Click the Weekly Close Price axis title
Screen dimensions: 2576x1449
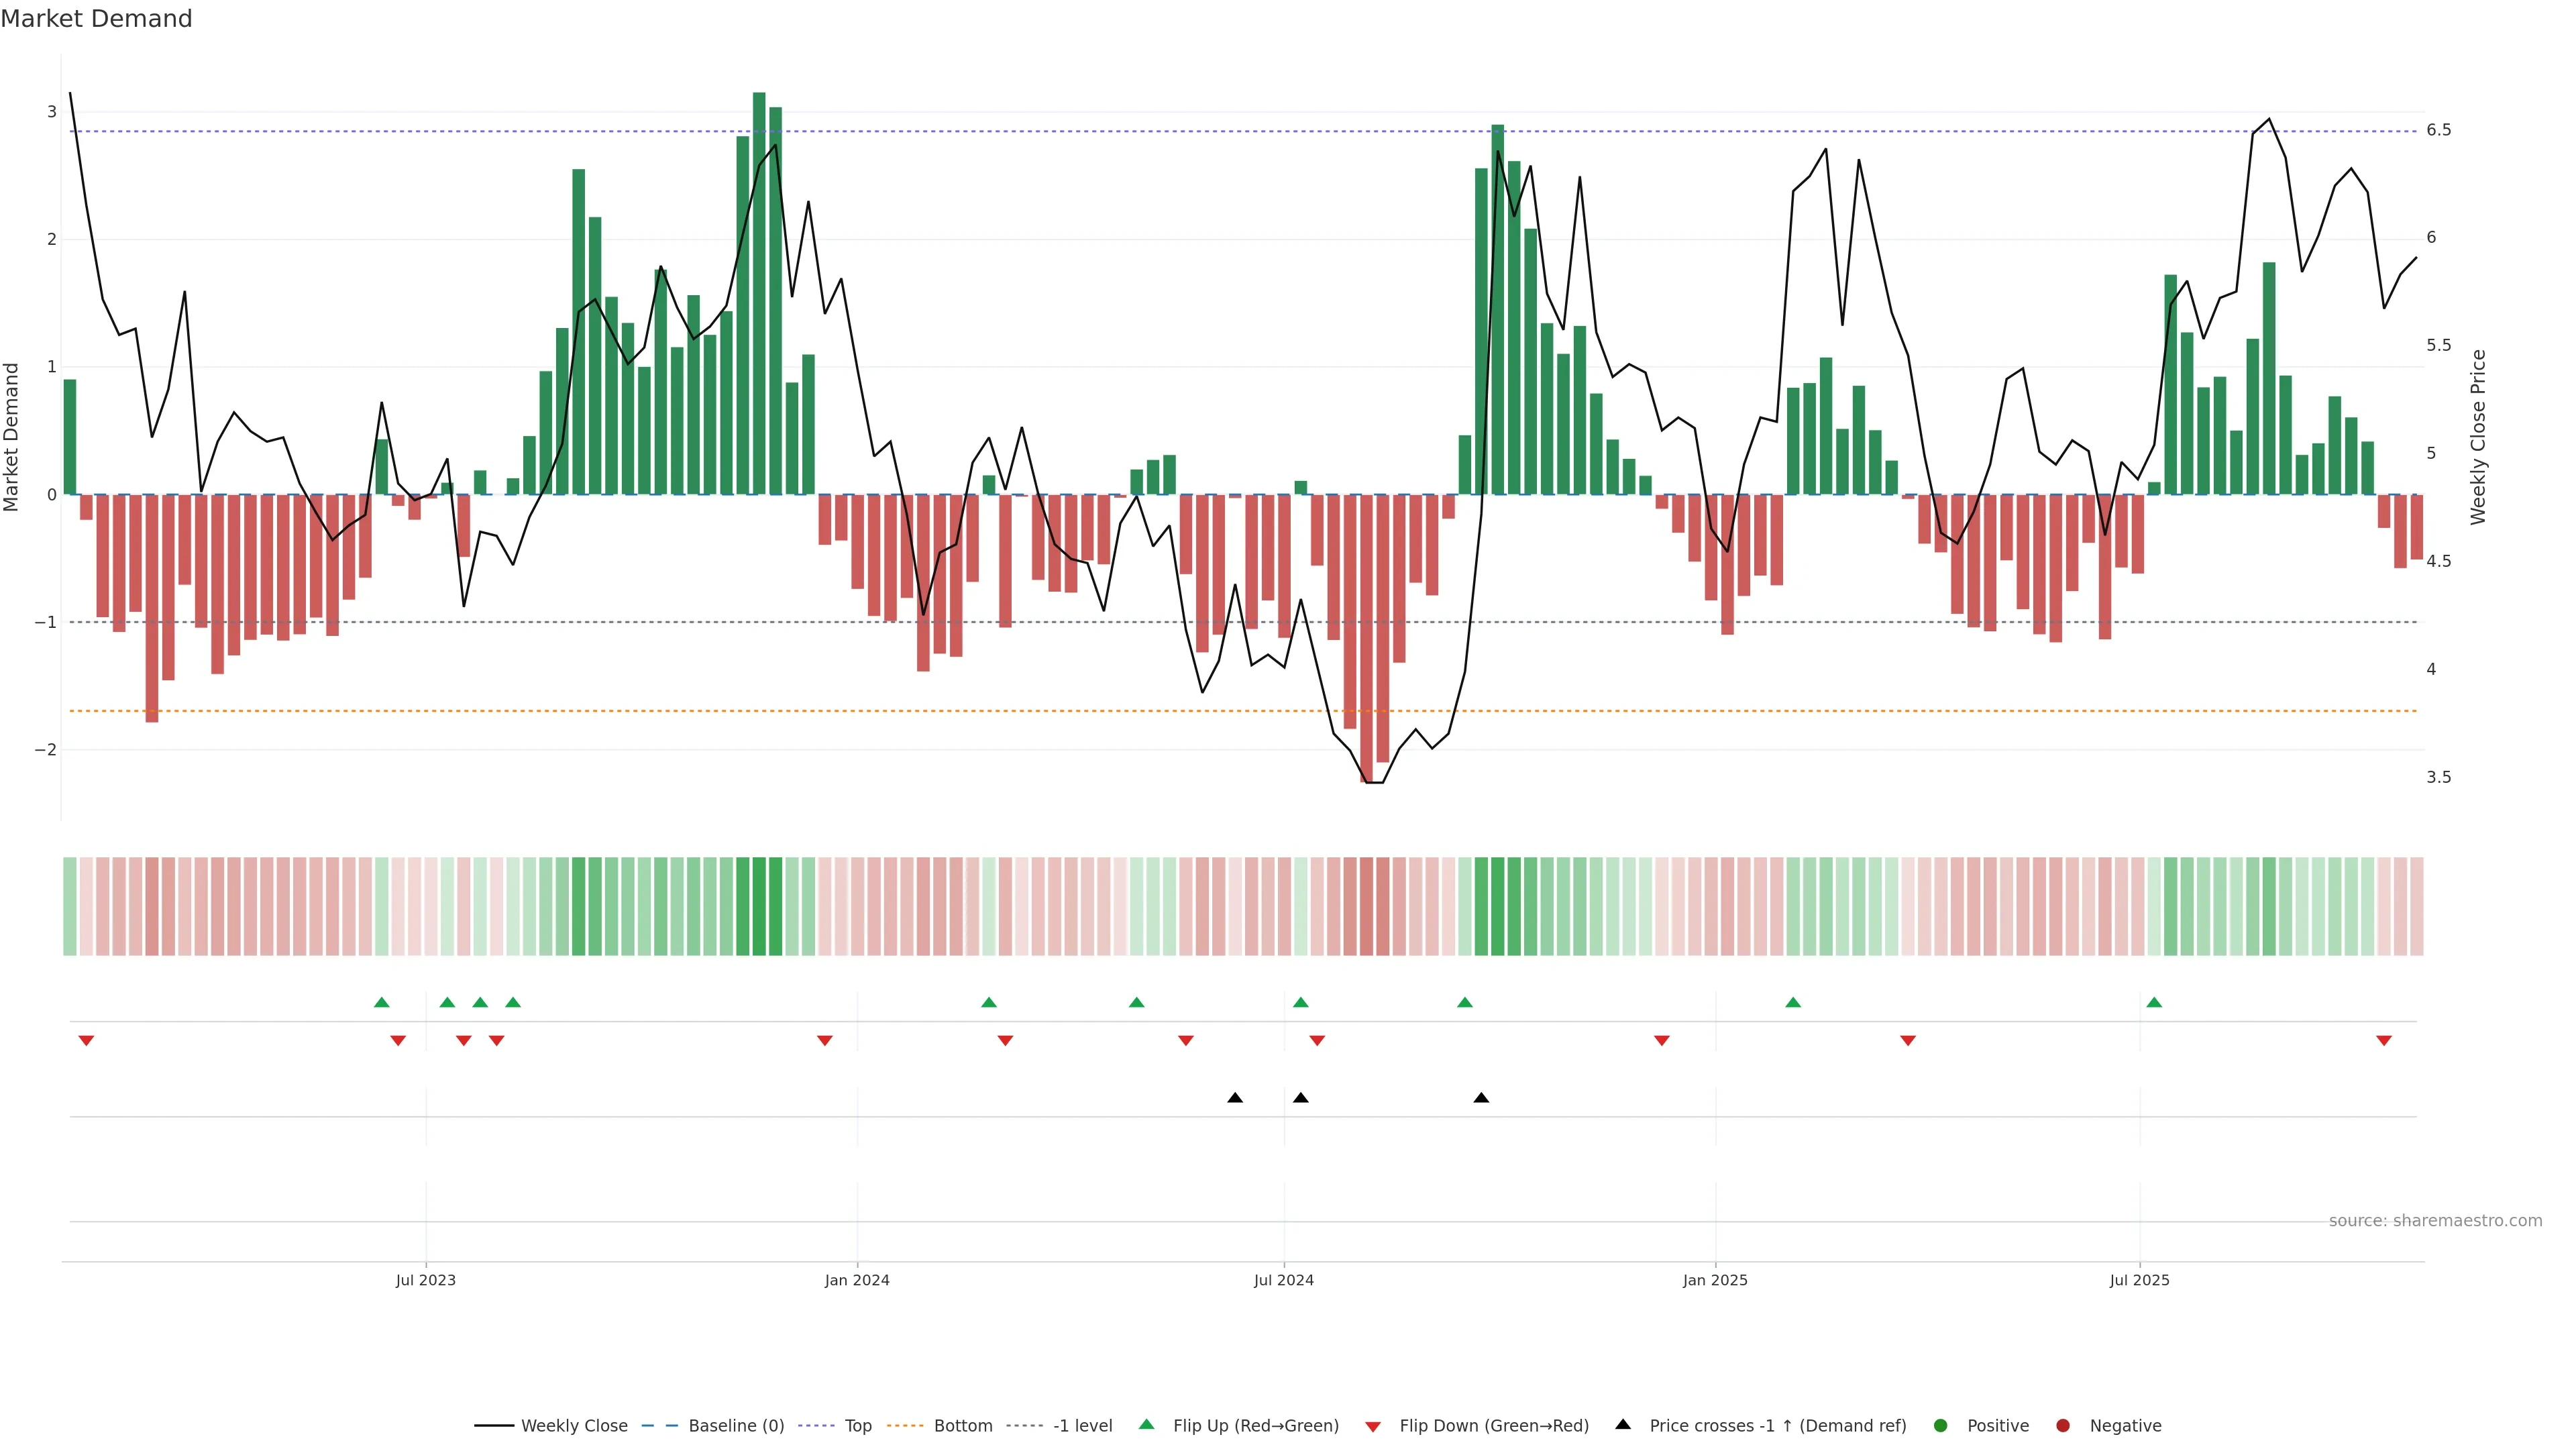(x=2478, y=437)
